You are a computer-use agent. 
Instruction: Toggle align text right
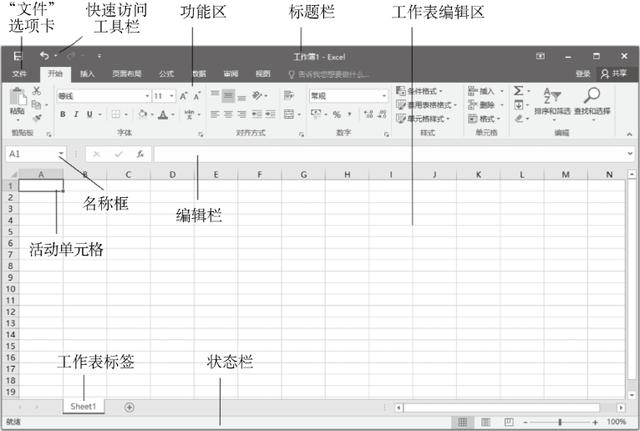(x=242, y=114)
